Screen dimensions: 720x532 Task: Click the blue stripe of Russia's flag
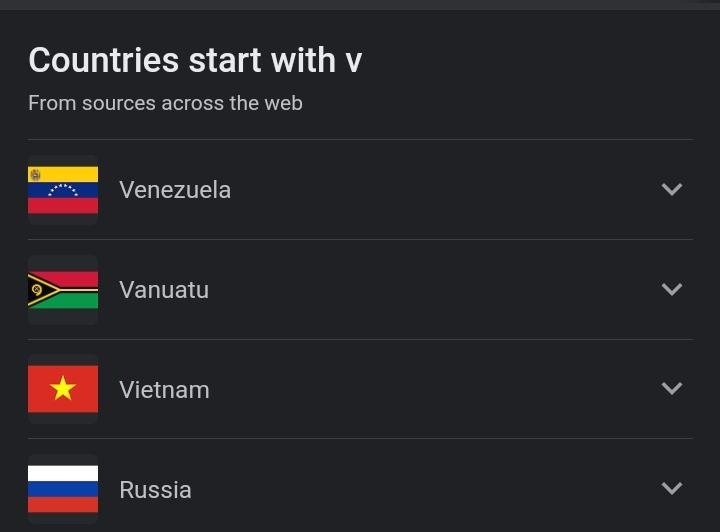coord(63,489)
